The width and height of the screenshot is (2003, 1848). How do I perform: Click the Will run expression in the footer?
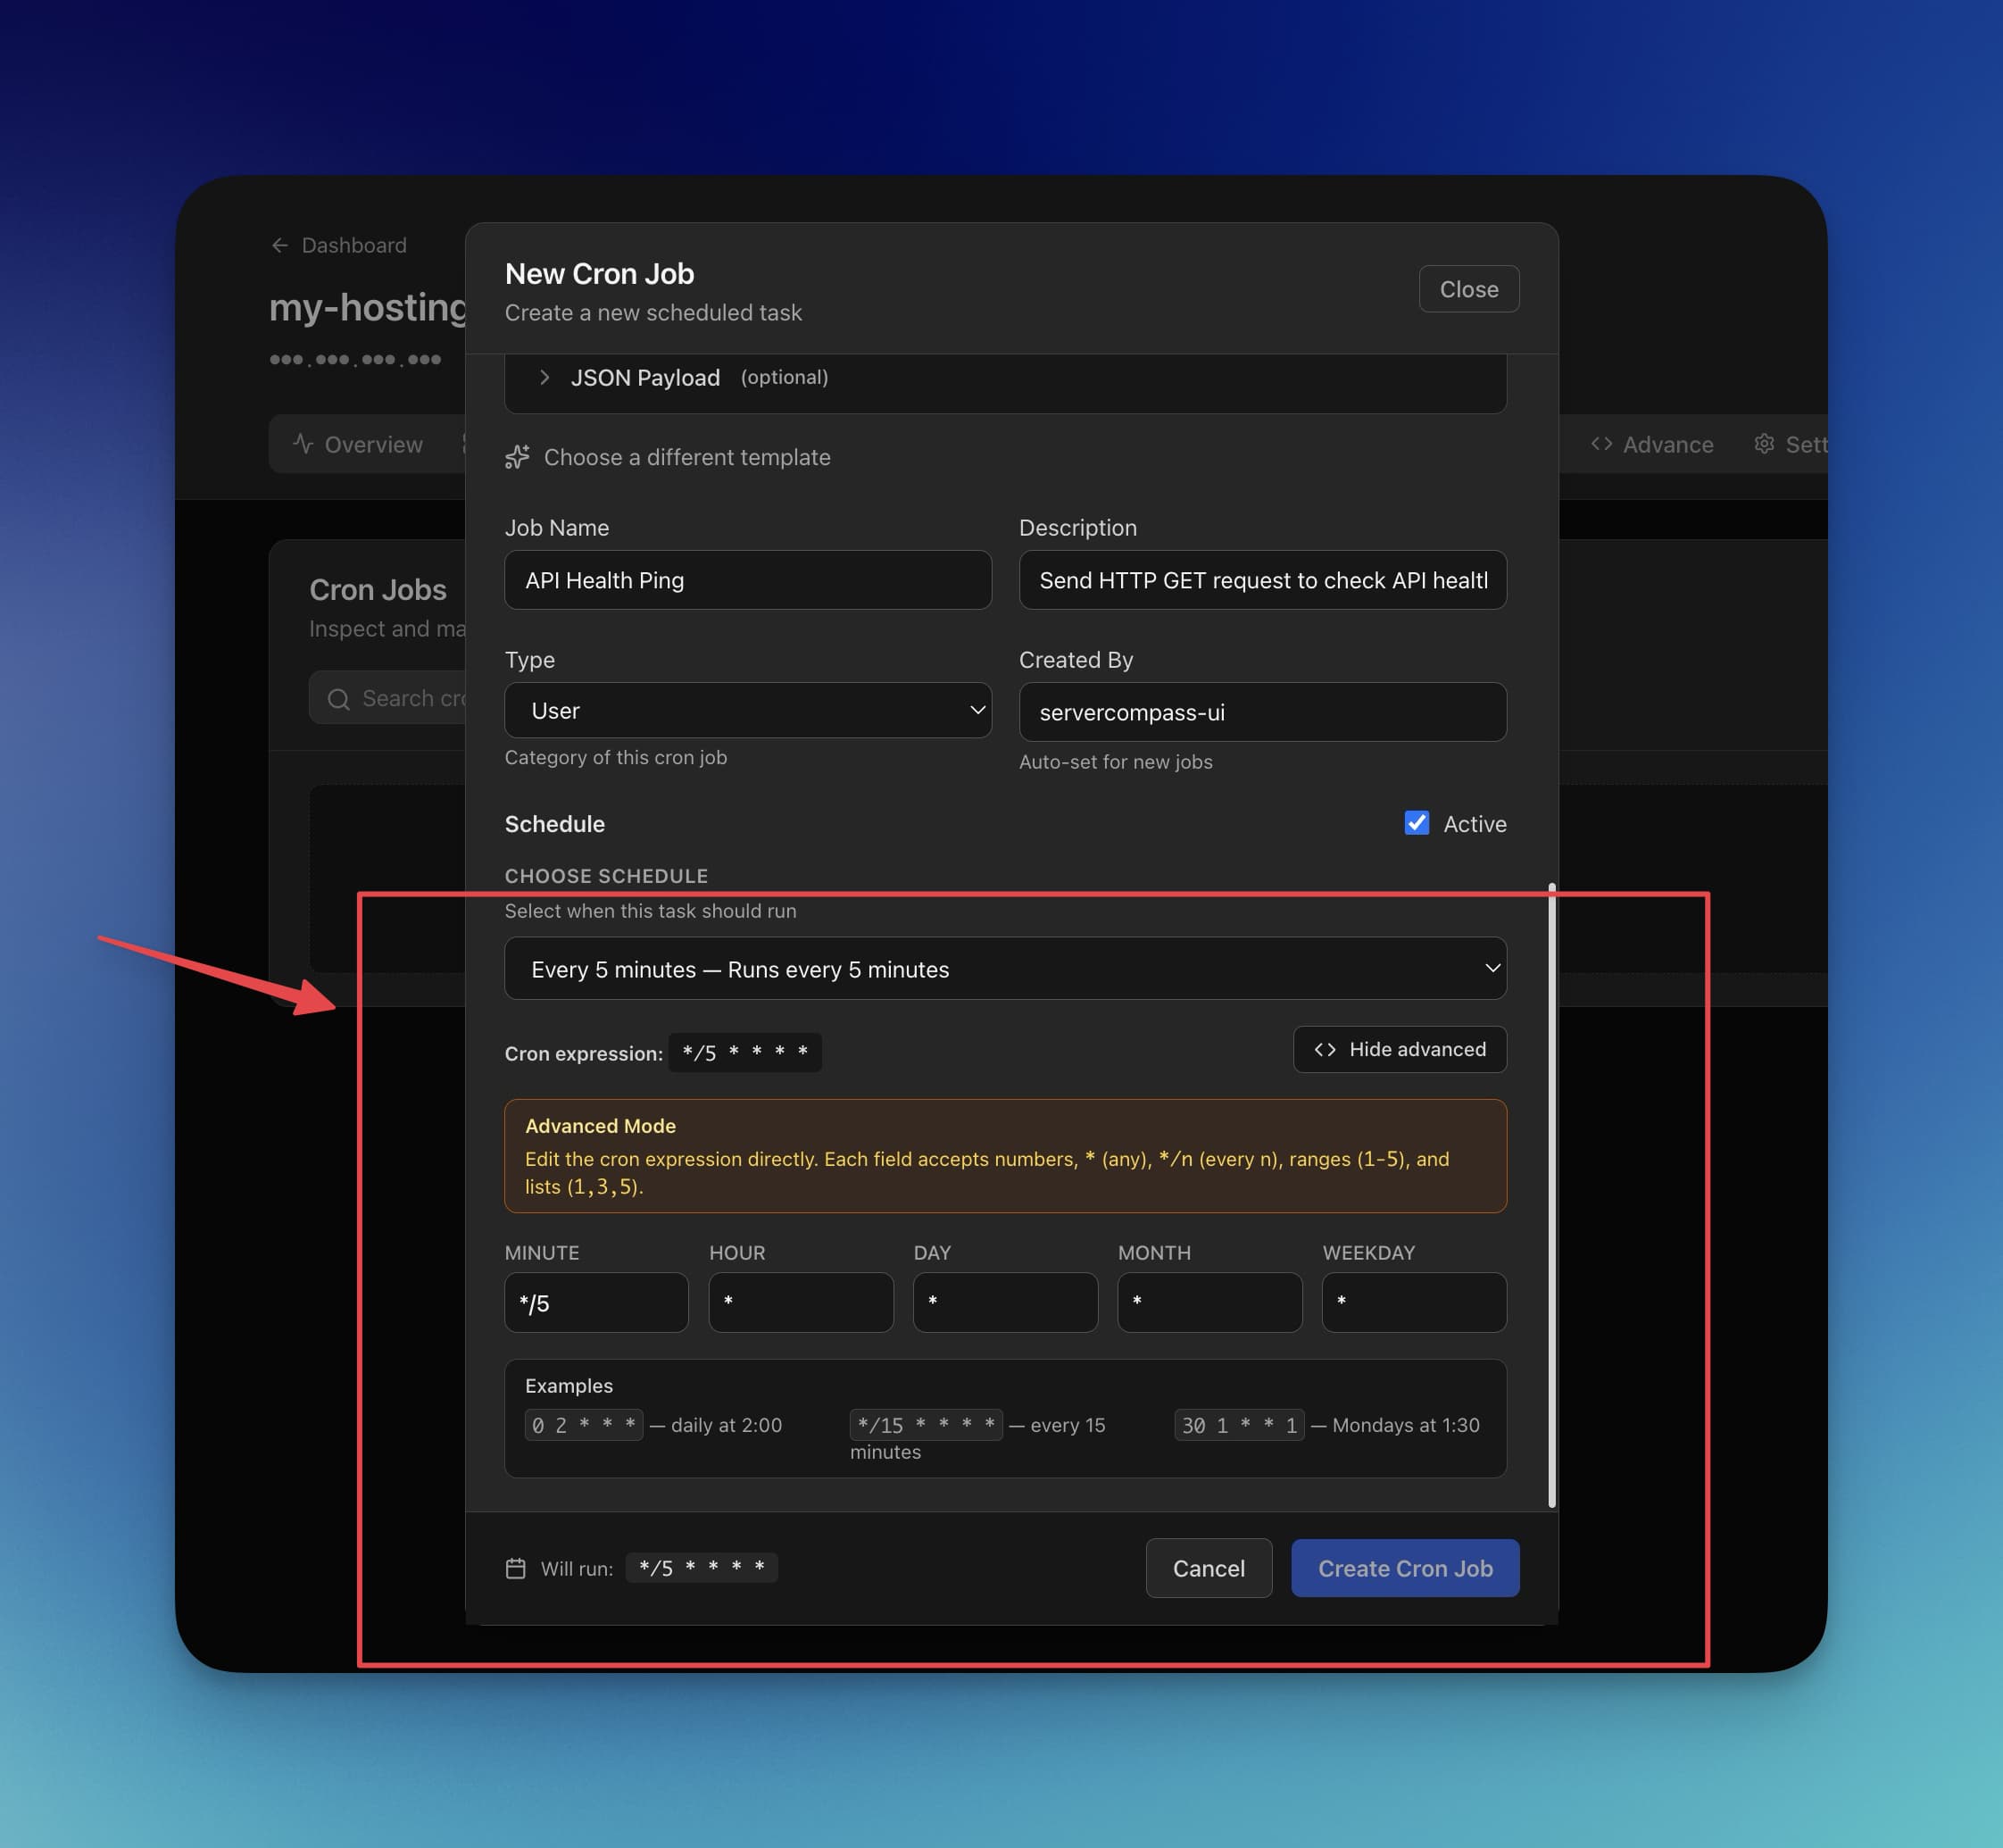point(702,1567)
